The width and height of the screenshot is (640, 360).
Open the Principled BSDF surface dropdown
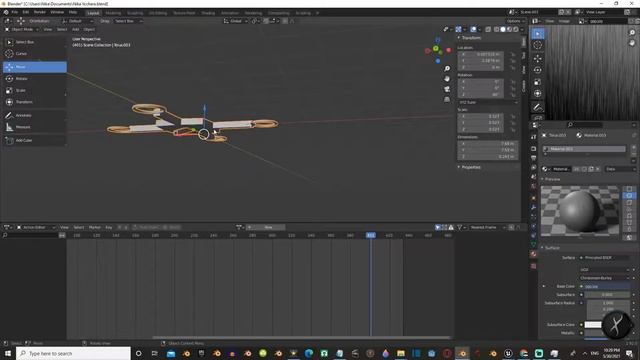606,258
